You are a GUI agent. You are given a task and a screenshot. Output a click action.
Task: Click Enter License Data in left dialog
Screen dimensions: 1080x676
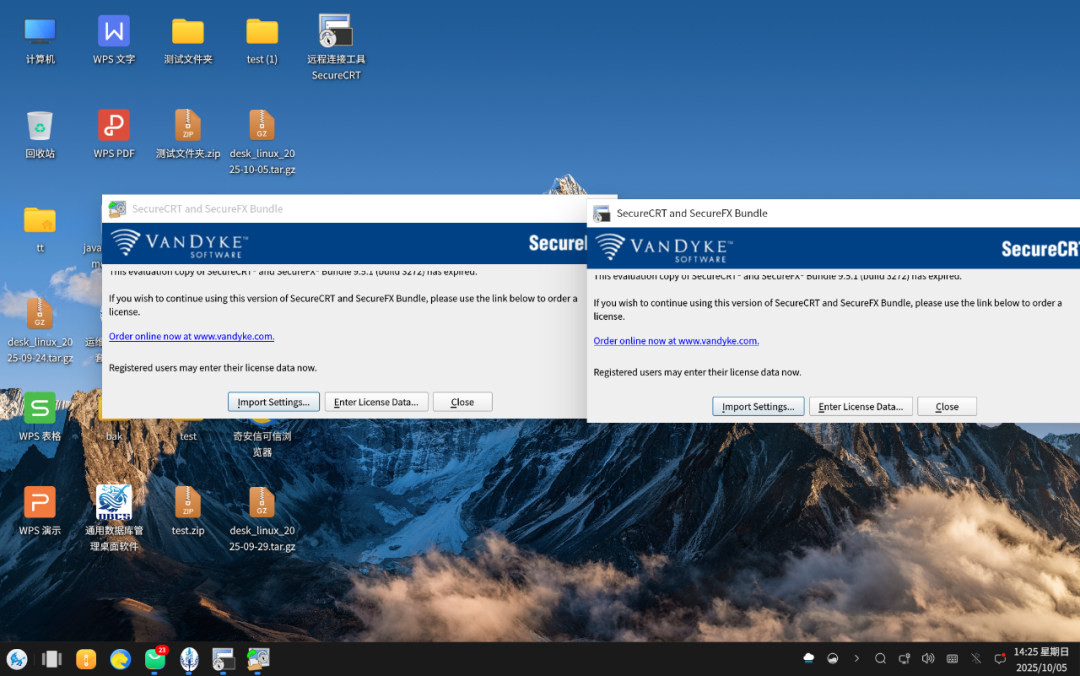[x=376, y=402]
